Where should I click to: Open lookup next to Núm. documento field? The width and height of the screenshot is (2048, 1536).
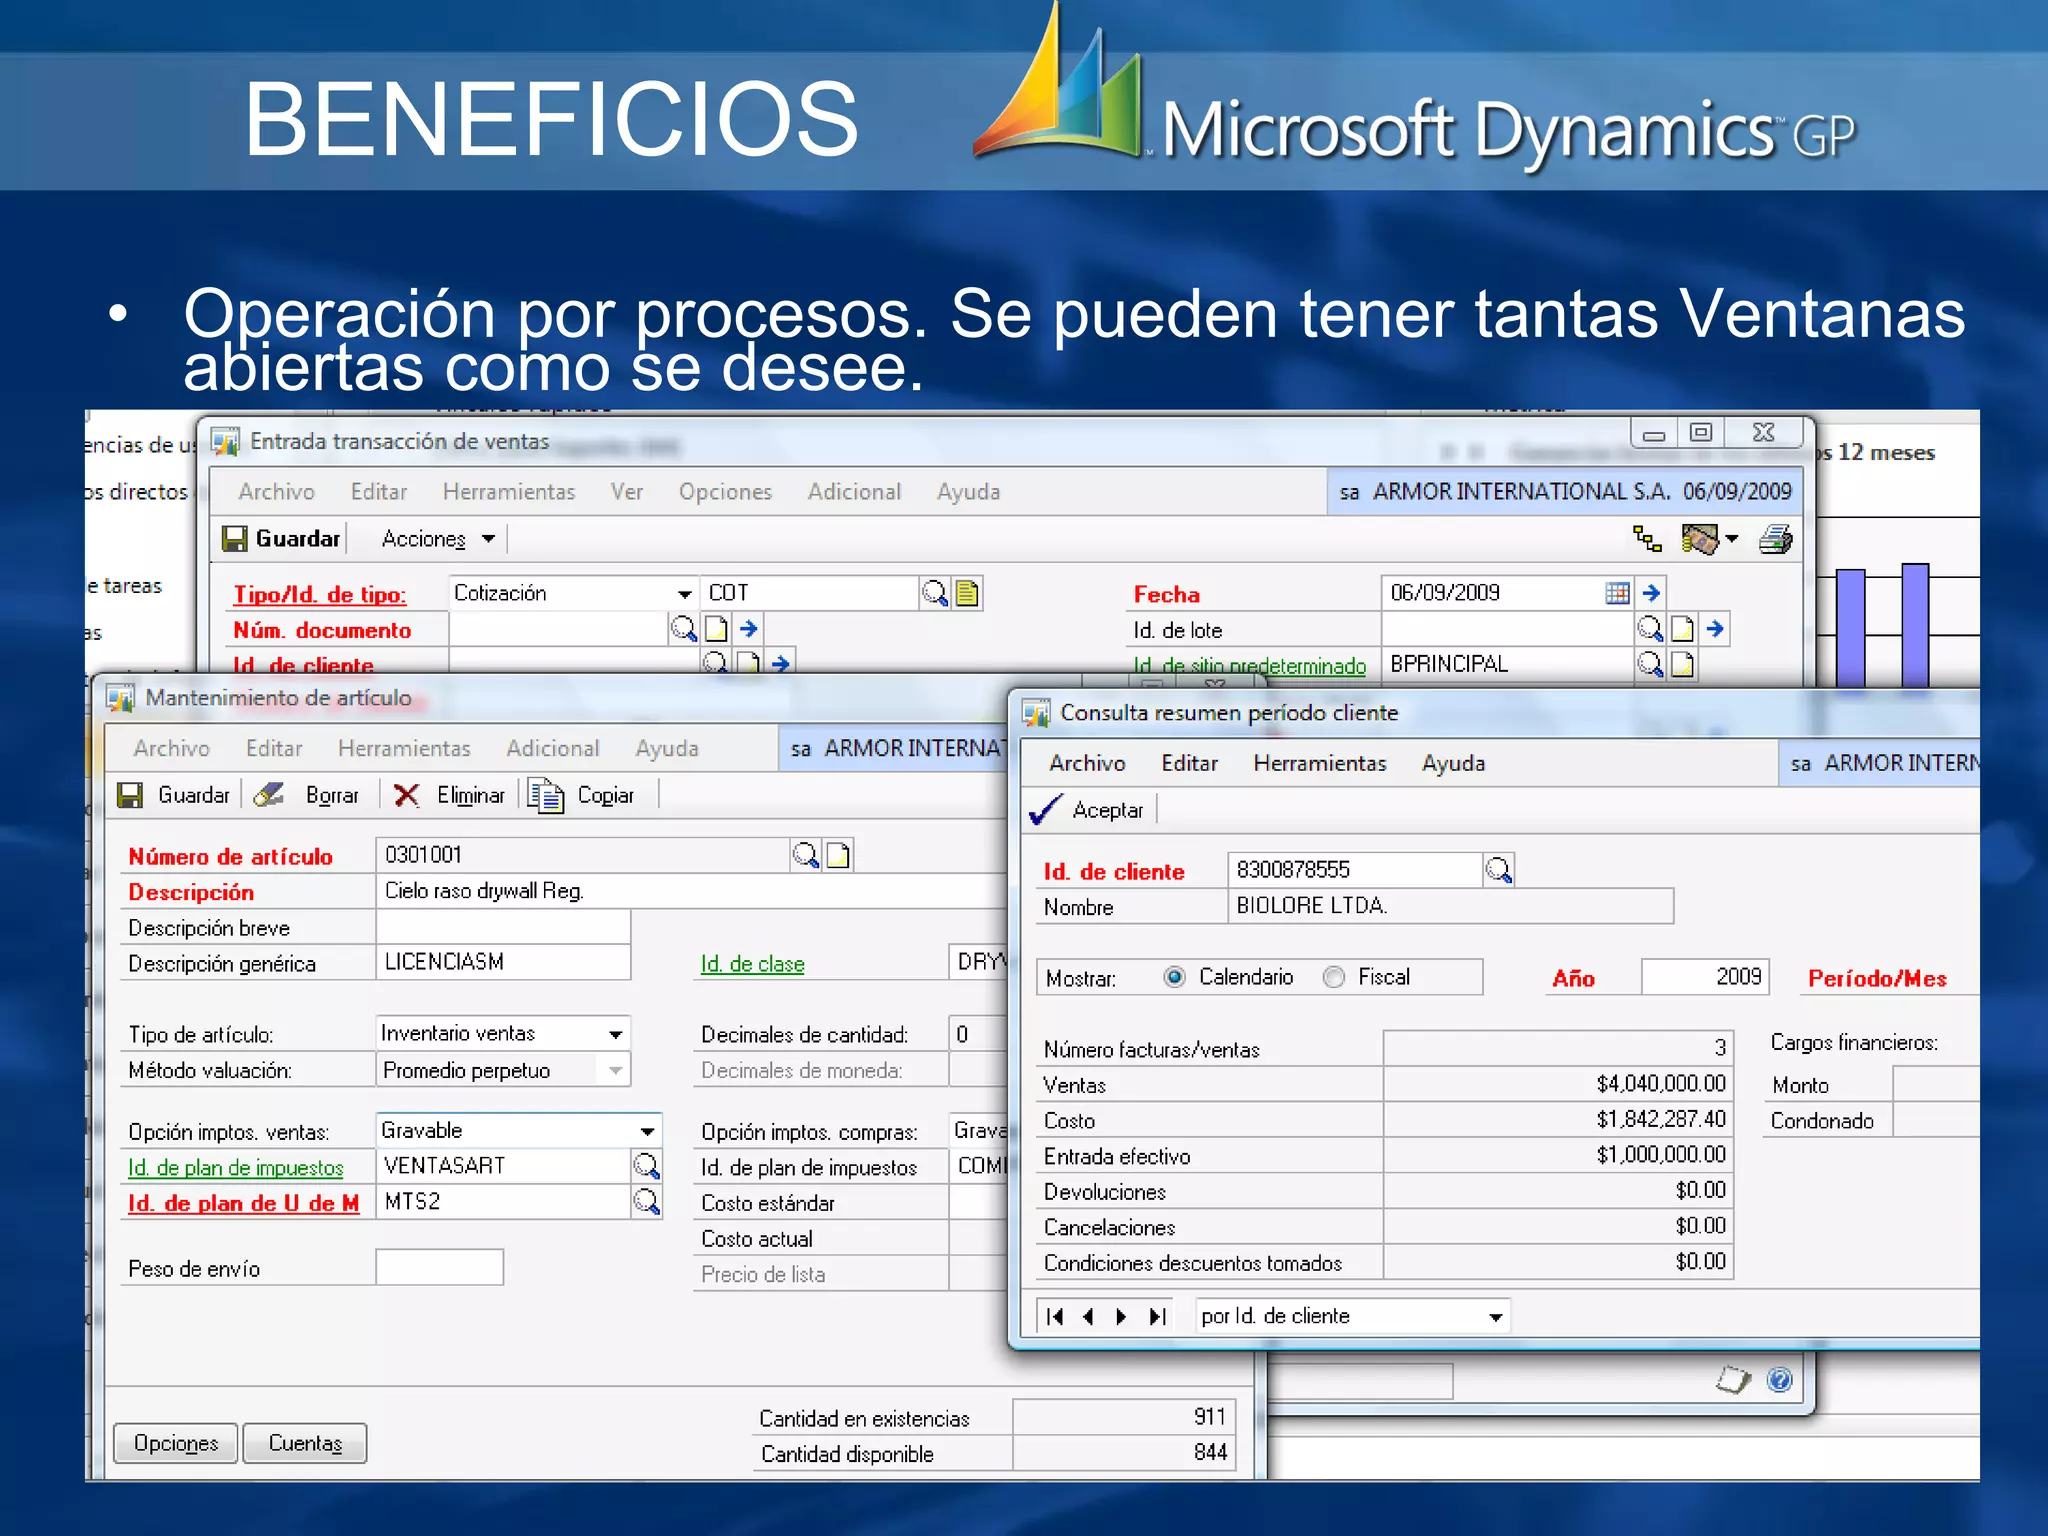(684, 629)
